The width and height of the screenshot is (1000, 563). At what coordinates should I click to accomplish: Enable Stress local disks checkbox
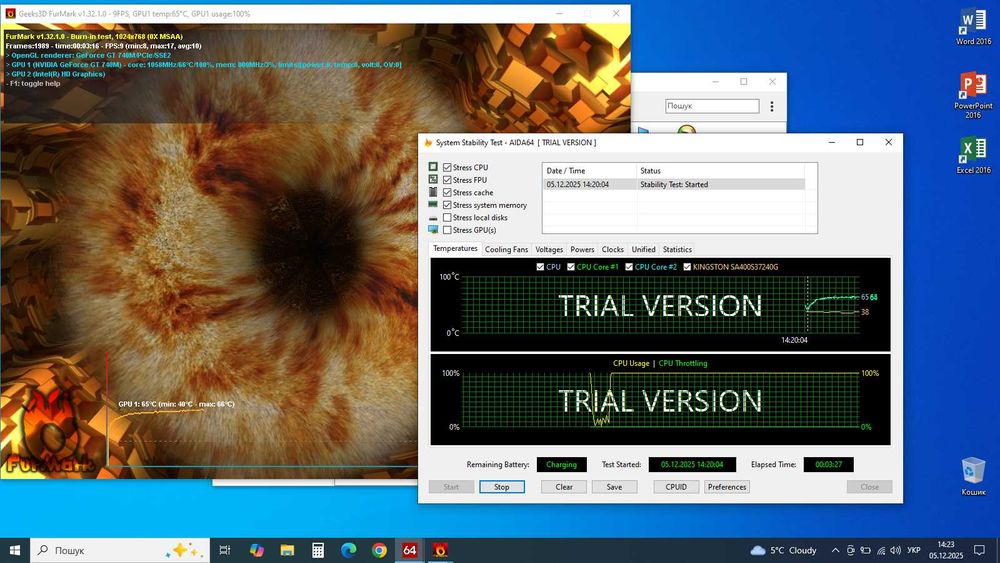click(x=447, y=217)
